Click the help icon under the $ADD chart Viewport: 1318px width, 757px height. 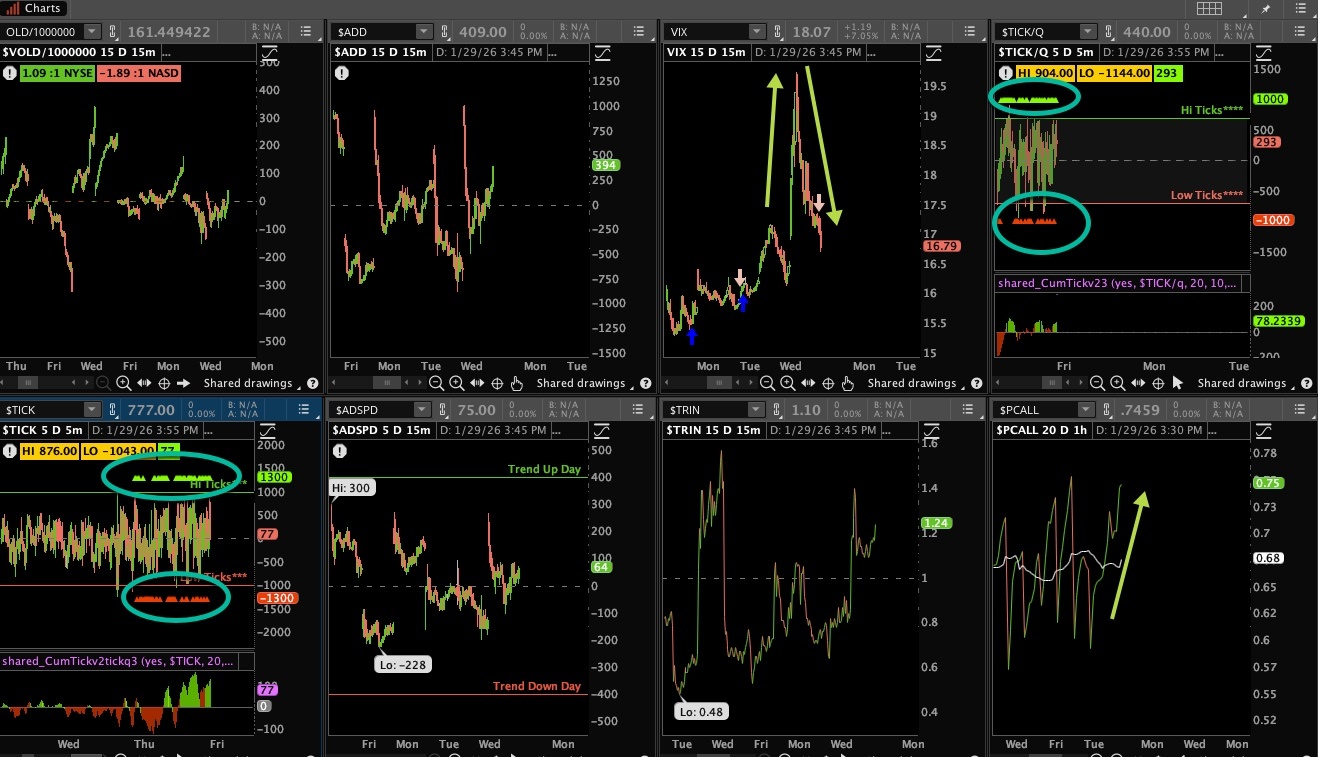(x=644, y=383)
